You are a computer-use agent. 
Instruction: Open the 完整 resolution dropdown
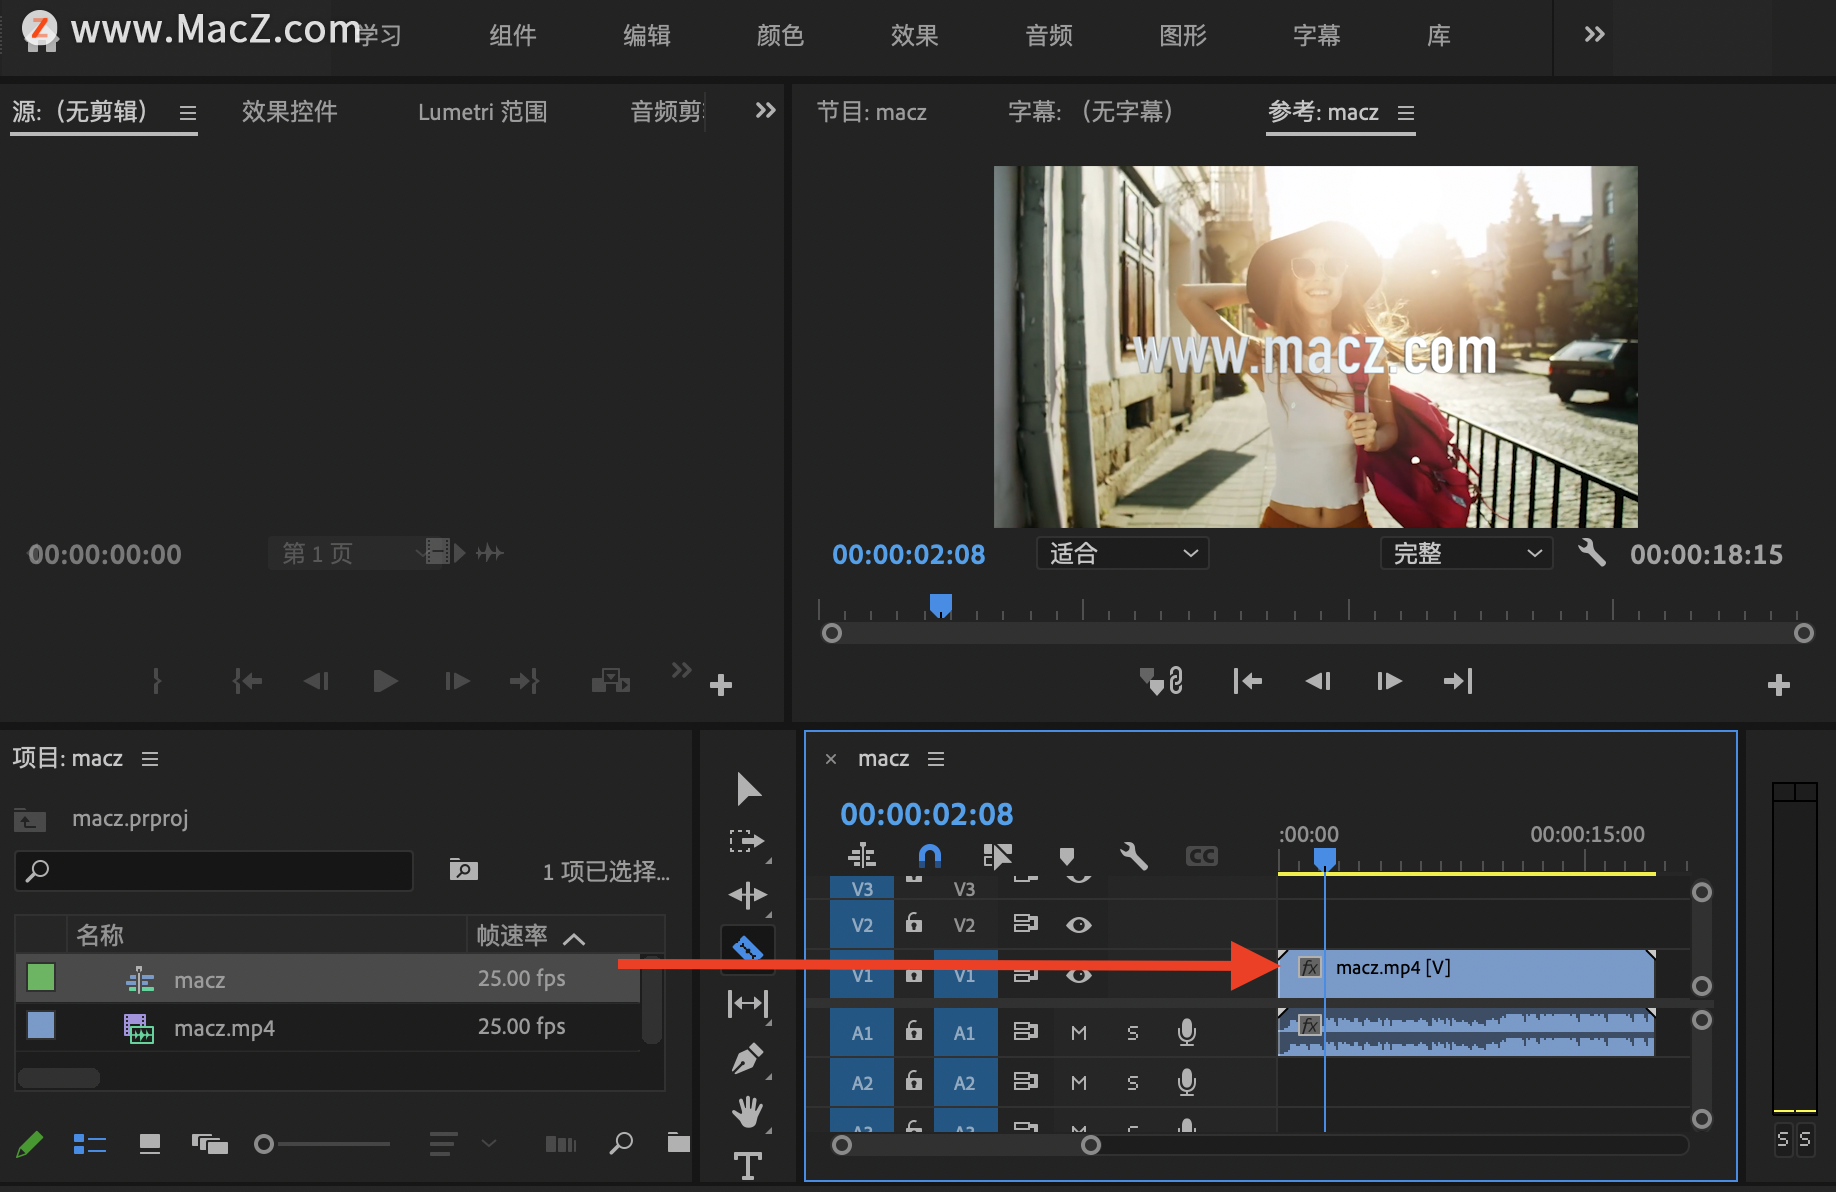point(1466,553)
